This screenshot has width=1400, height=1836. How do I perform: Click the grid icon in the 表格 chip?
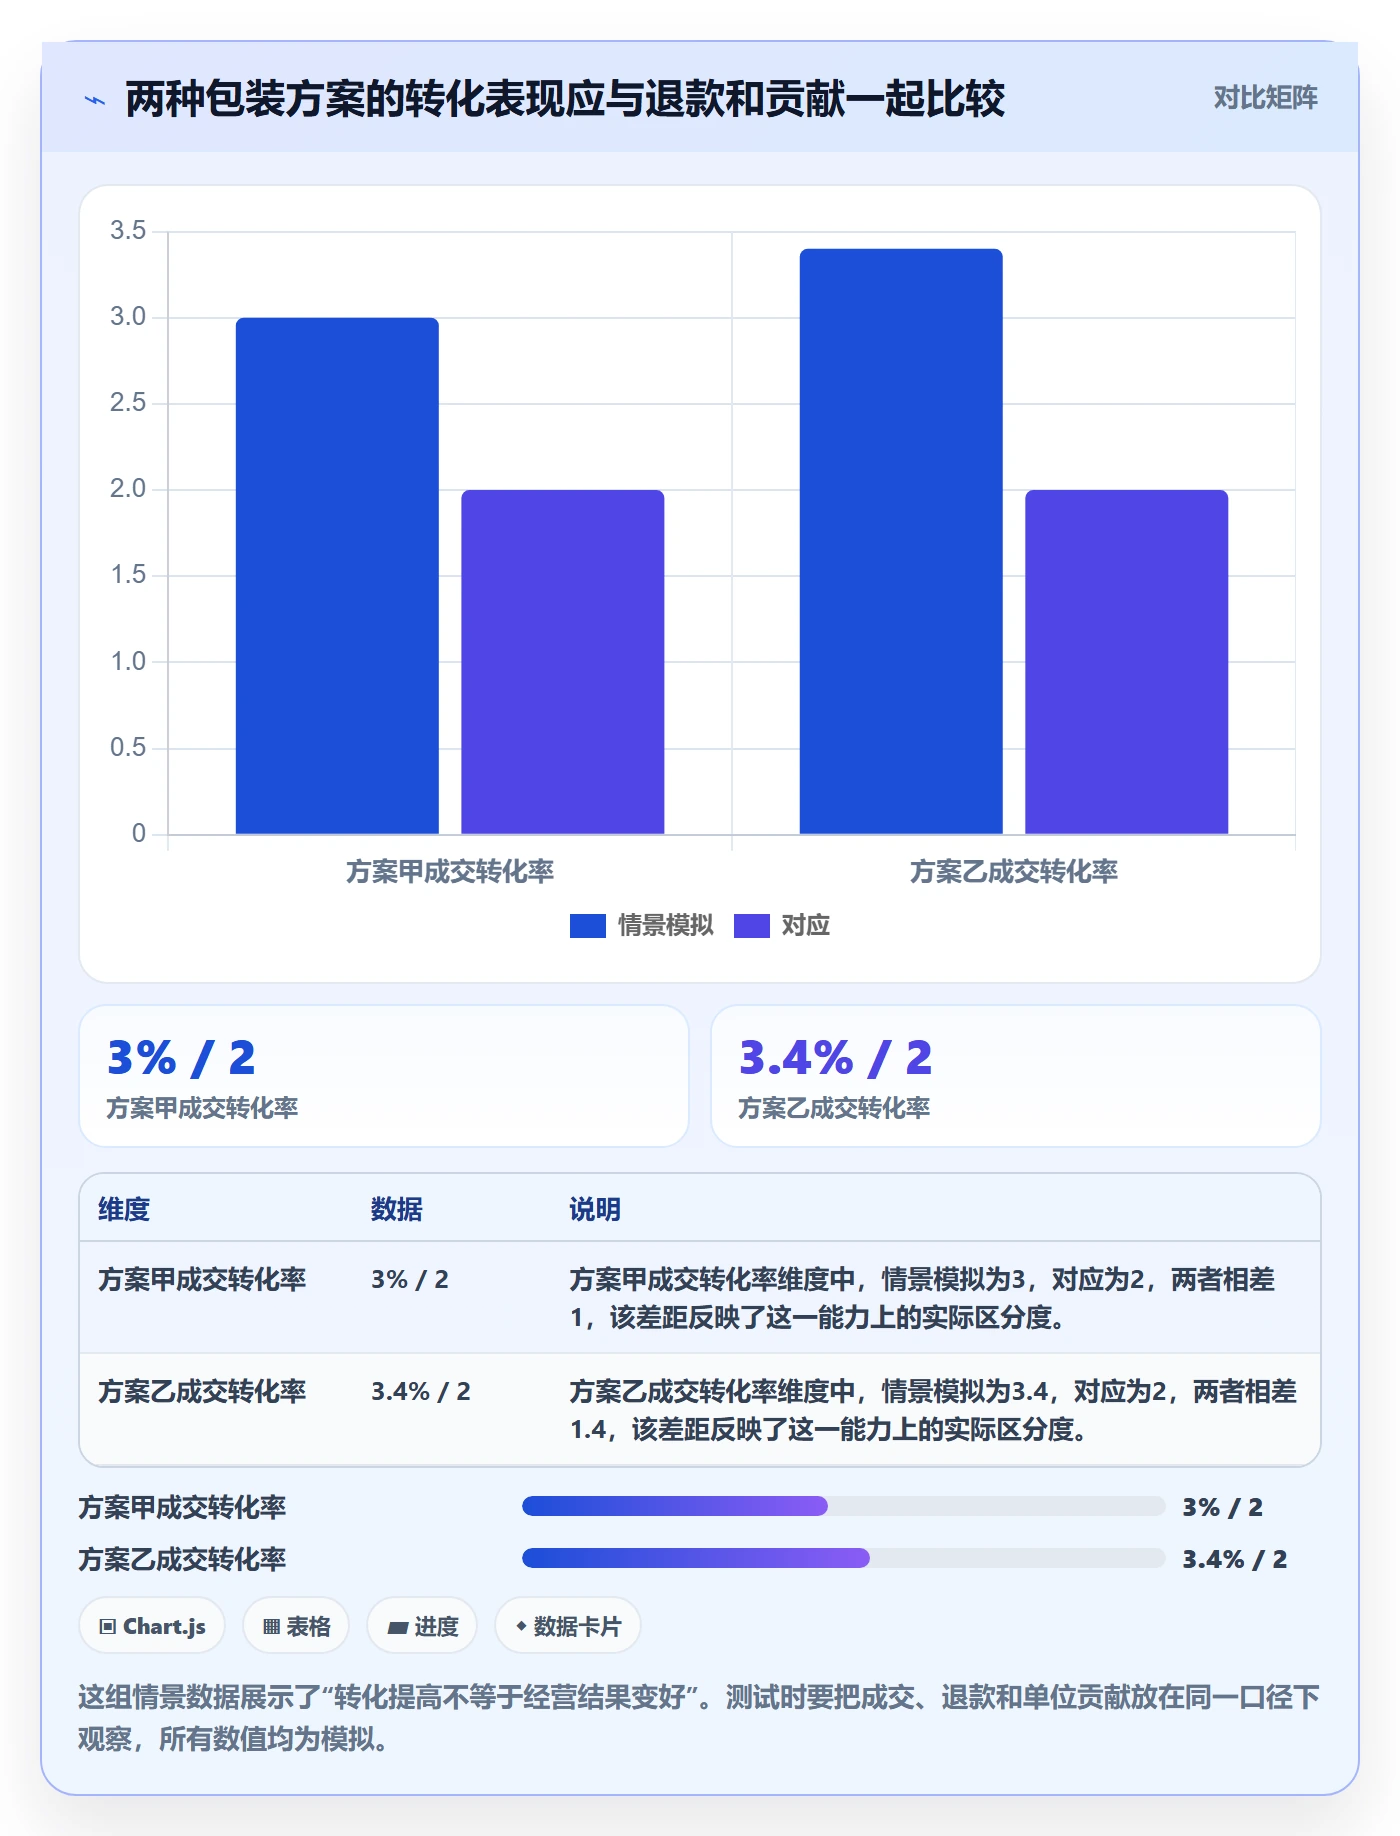[x=272, y=1627]
